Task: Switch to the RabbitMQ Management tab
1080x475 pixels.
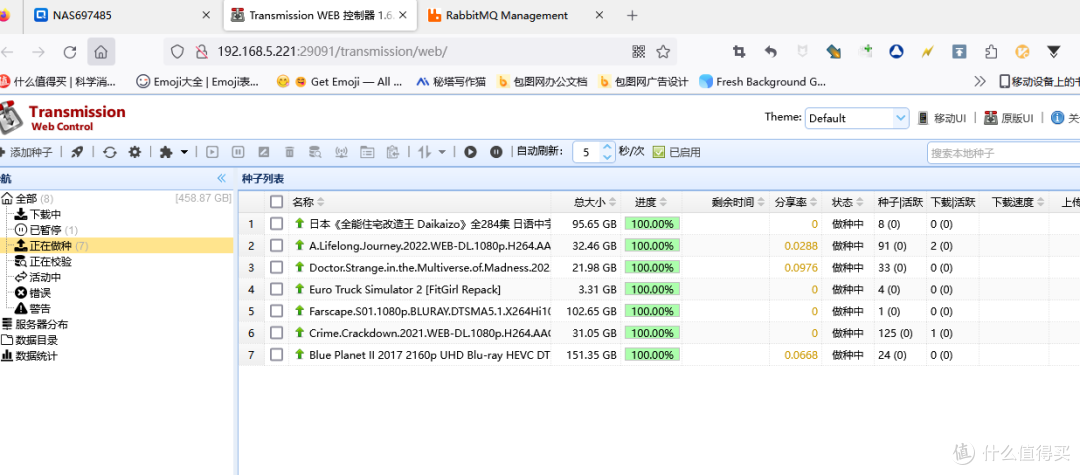Action: pyautogui.click(x=516, y=15)
